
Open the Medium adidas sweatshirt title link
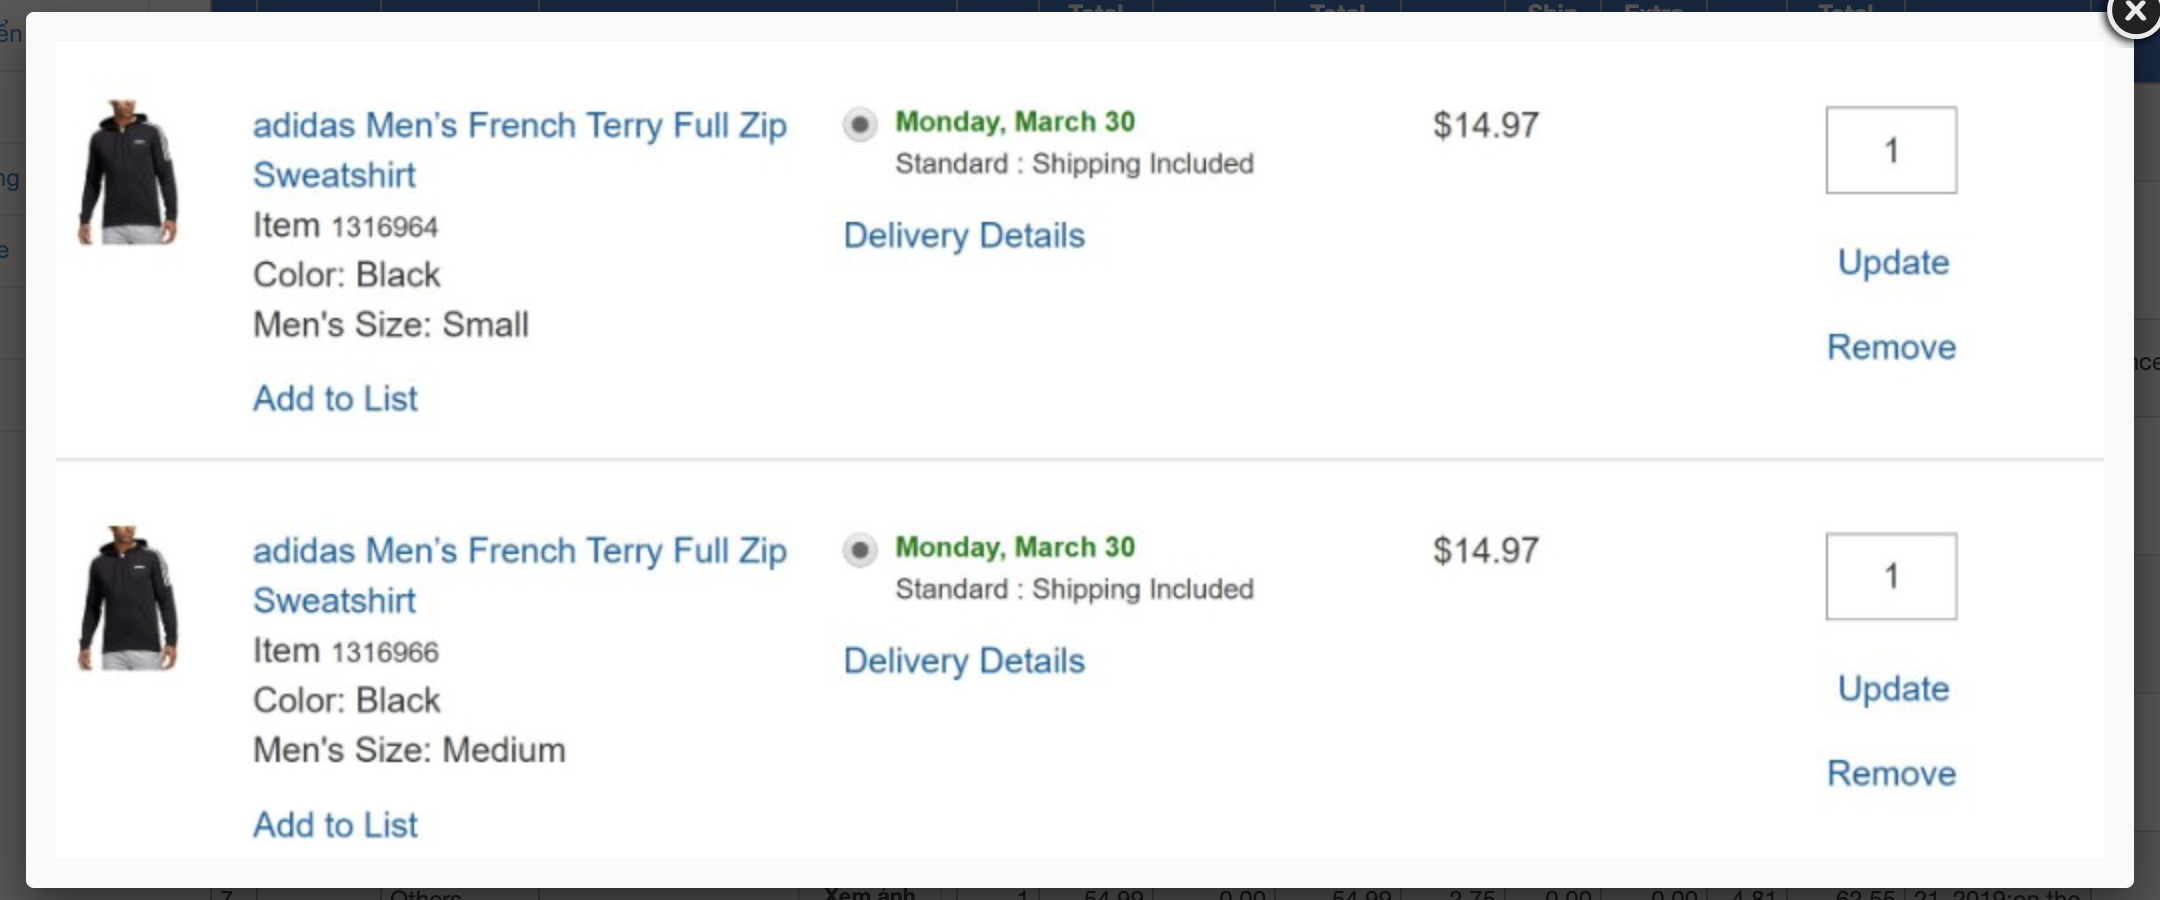pyautogui.click(x=519, y=575)
